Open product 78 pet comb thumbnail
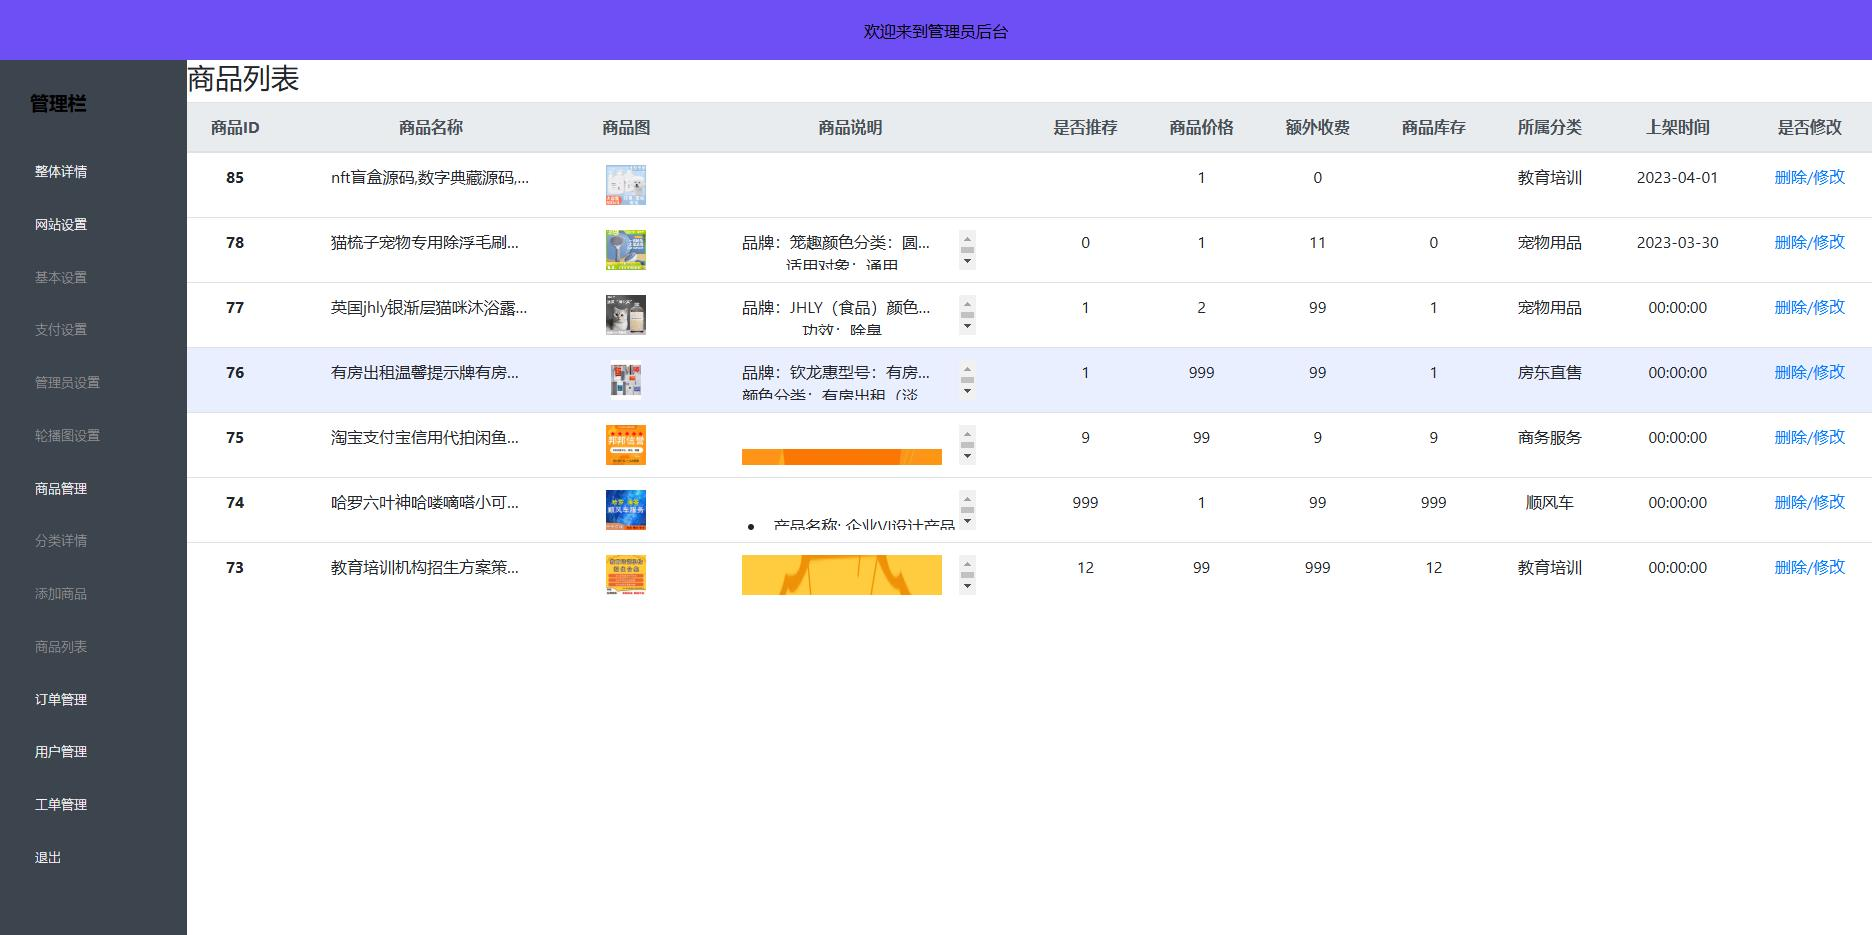The width and height of the screenshot is (1872, 935). tap(626, 250)
